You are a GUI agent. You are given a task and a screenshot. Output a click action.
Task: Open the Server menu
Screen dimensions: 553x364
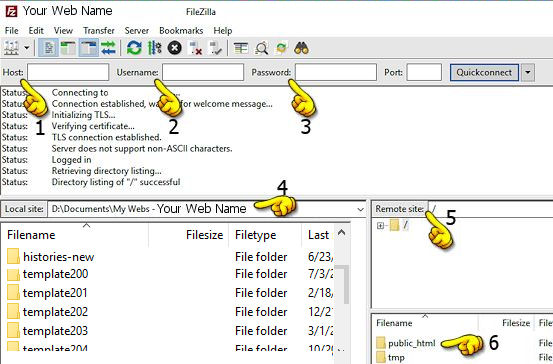136,31
